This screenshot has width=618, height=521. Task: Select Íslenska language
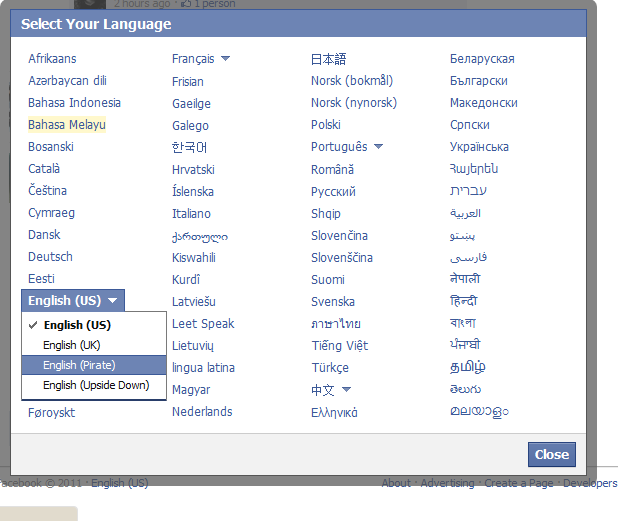click(193, 192)
